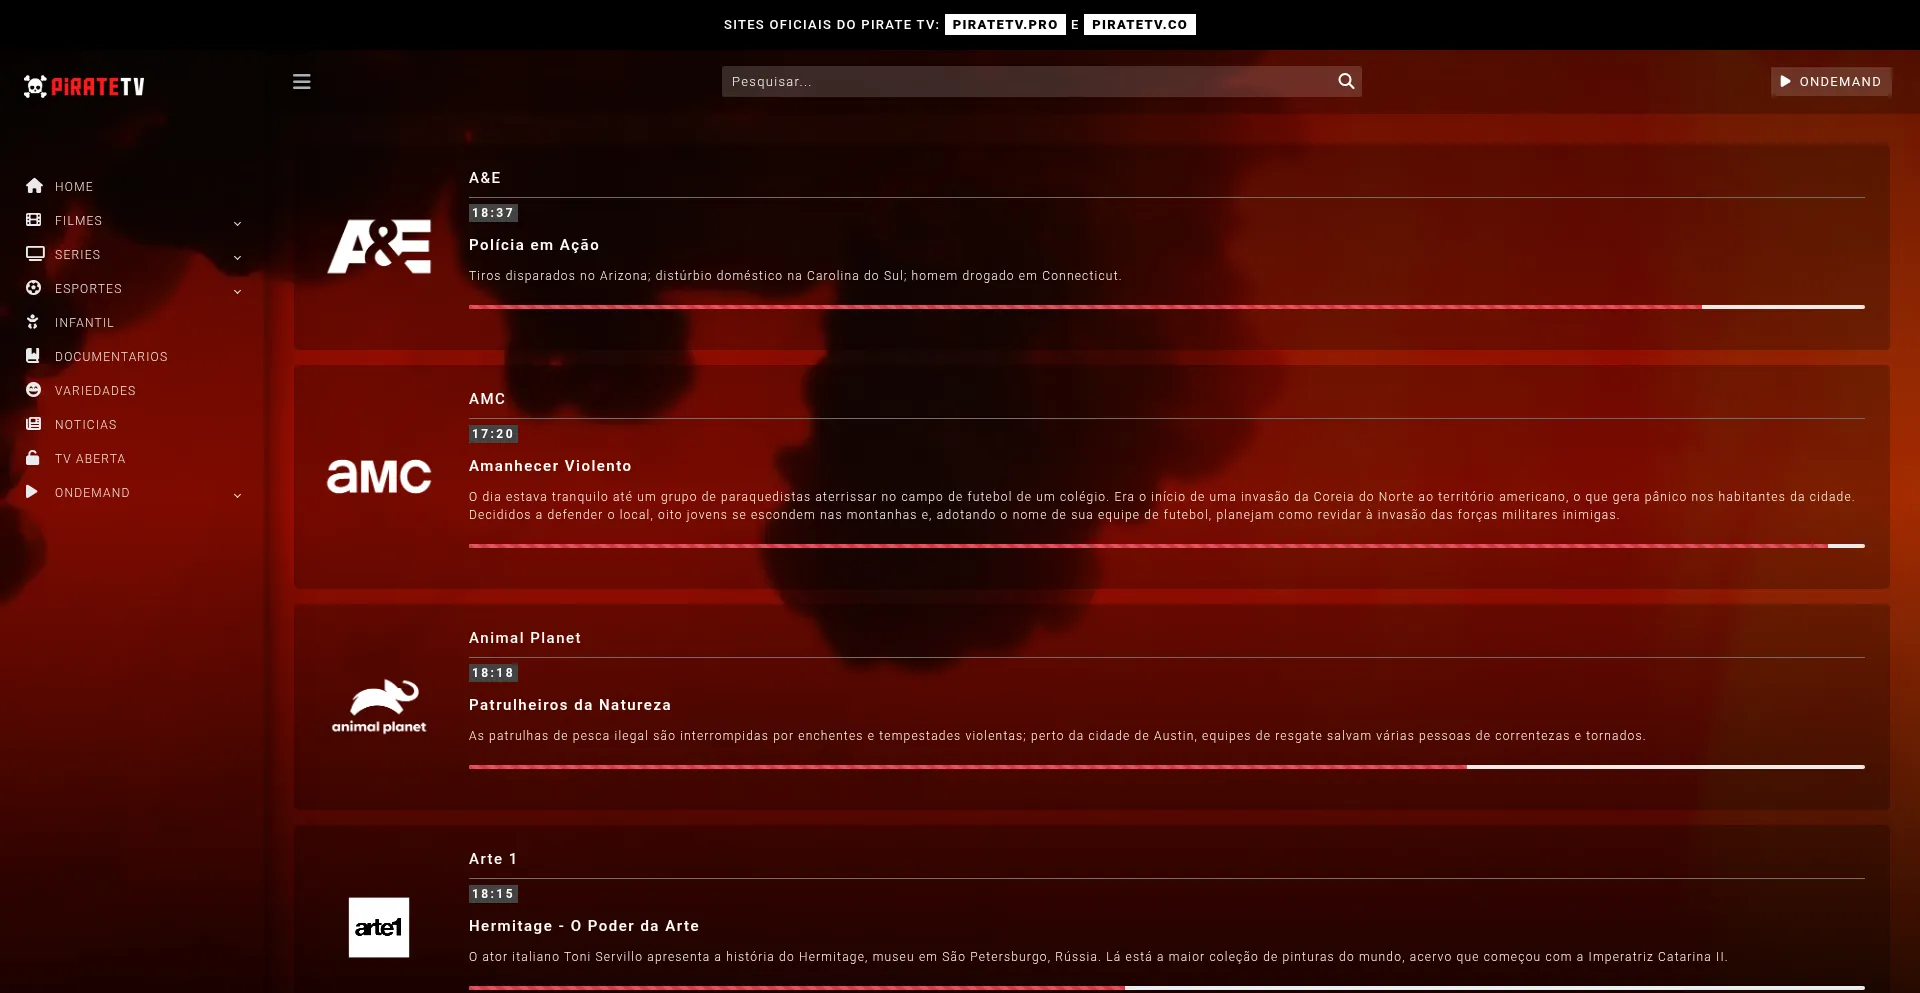This screenshot has width=1920, height=993.
Task: Open Infantil category in sidebar
Action: [x=84, y=323]
